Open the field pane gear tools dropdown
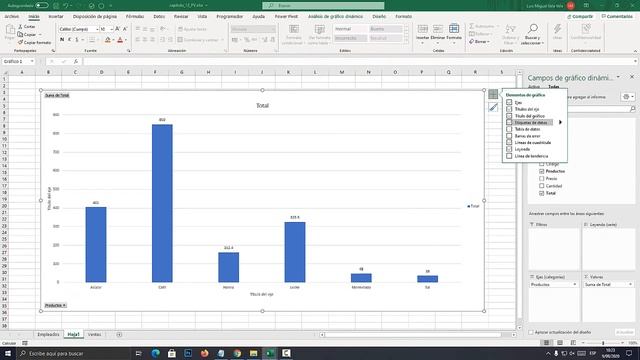This screenshot has width=640, height=360. [628, 97]
